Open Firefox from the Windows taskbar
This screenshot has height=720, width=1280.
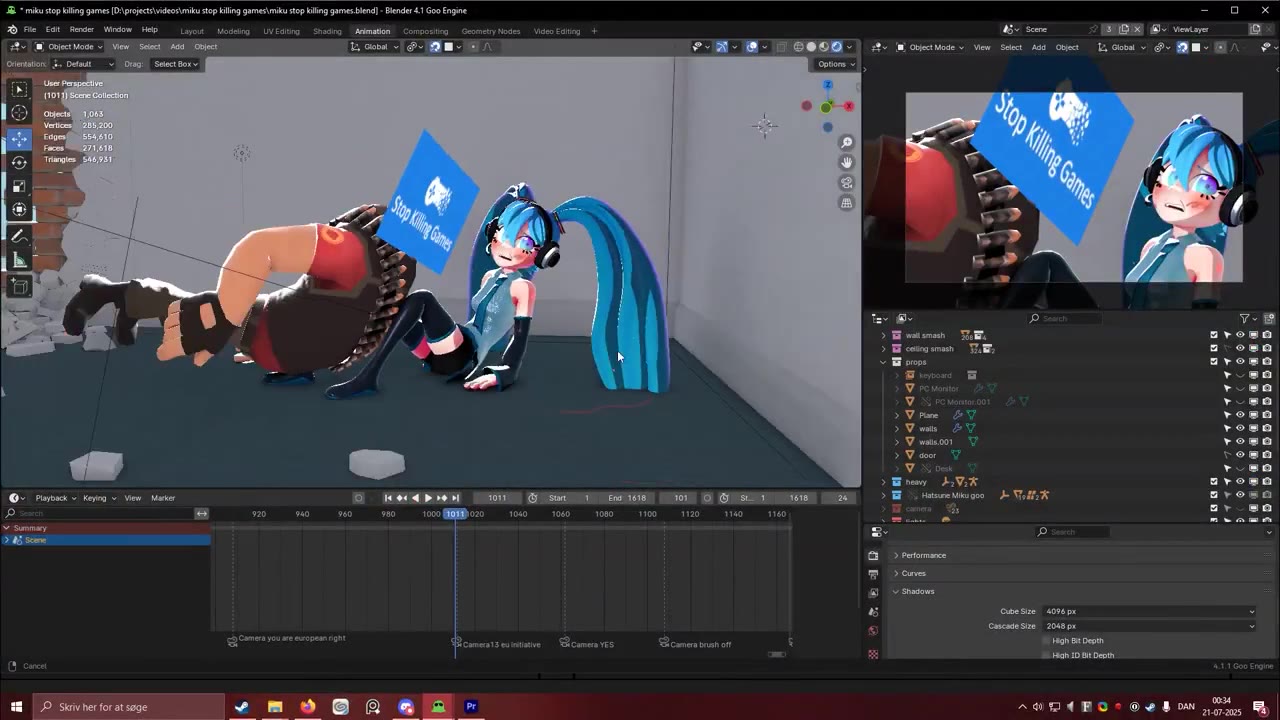[307, 707]
